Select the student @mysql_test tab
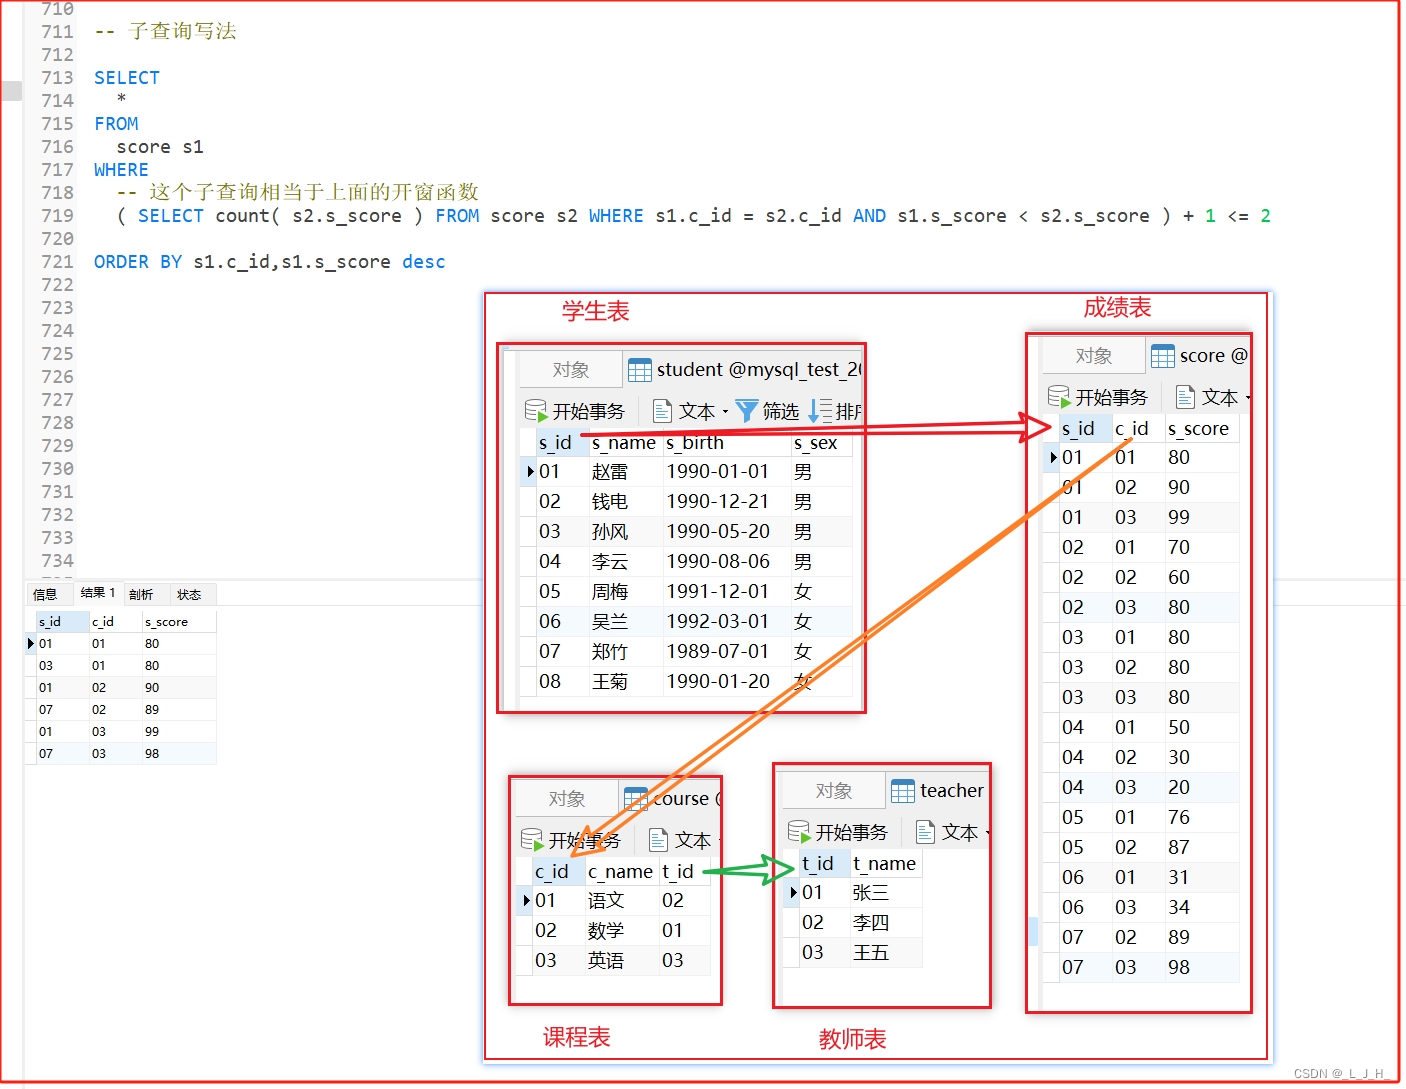Screen dimensions: 1406x1089 point(743,370)
